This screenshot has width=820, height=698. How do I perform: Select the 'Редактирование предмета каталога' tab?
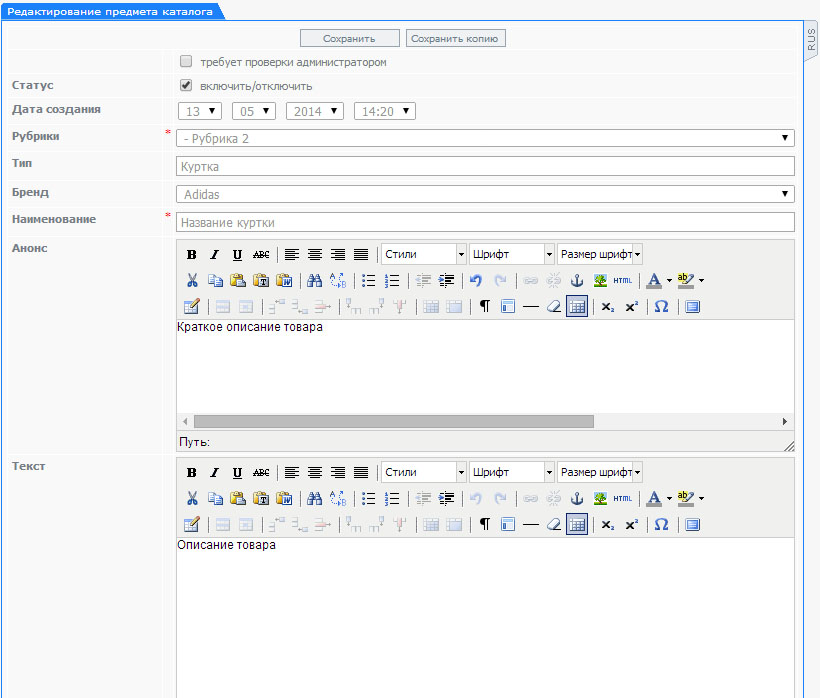(110, 10)
